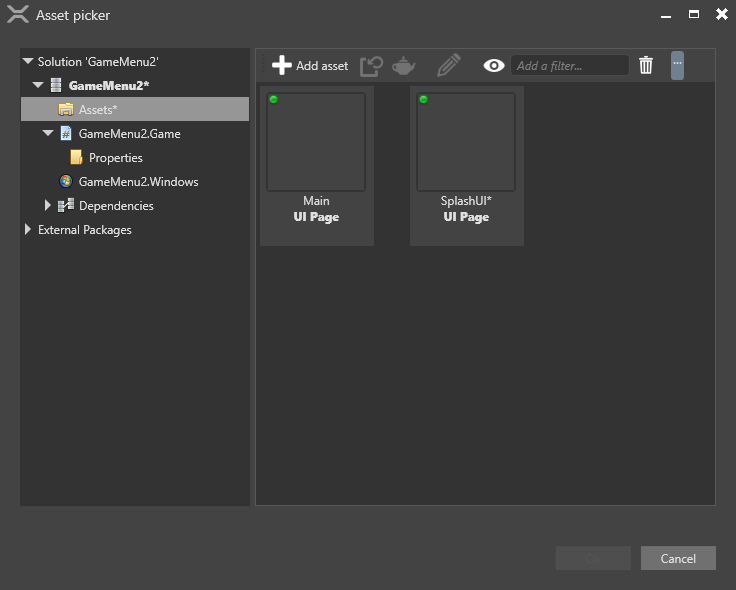Click the pencil edit asset icon
The height and width of the screenshot is (590, 736).
pyautogui.click(x=449, y=66)
